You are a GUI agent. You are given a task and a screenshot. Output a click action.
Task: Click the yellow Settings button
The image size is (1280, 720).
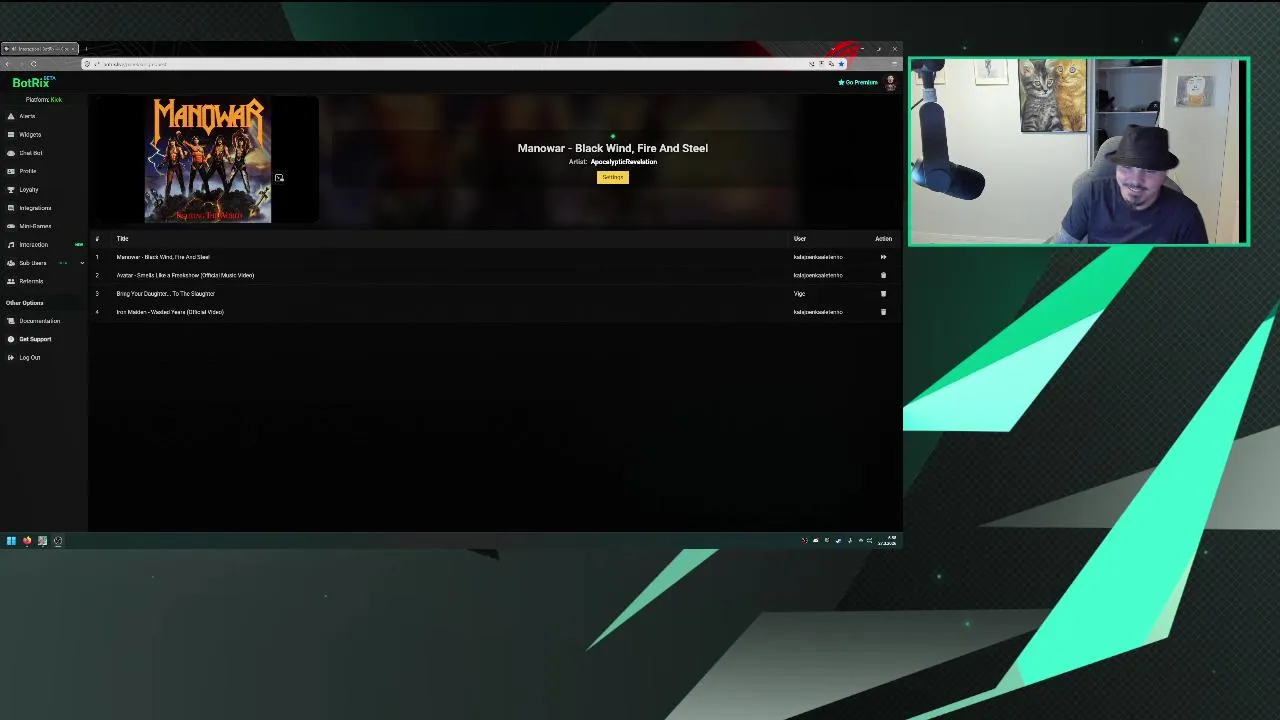tap(613, 177)
